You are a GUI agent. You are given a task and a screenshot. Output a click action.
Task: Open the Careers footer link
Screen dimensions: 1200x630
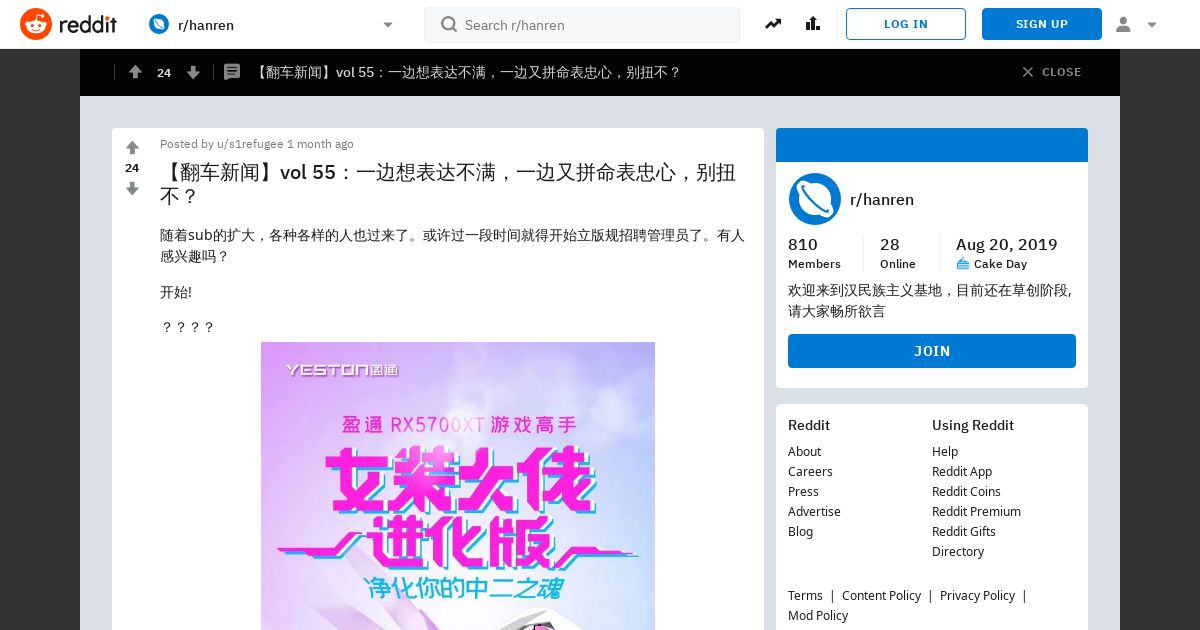(x=810, y=471)
